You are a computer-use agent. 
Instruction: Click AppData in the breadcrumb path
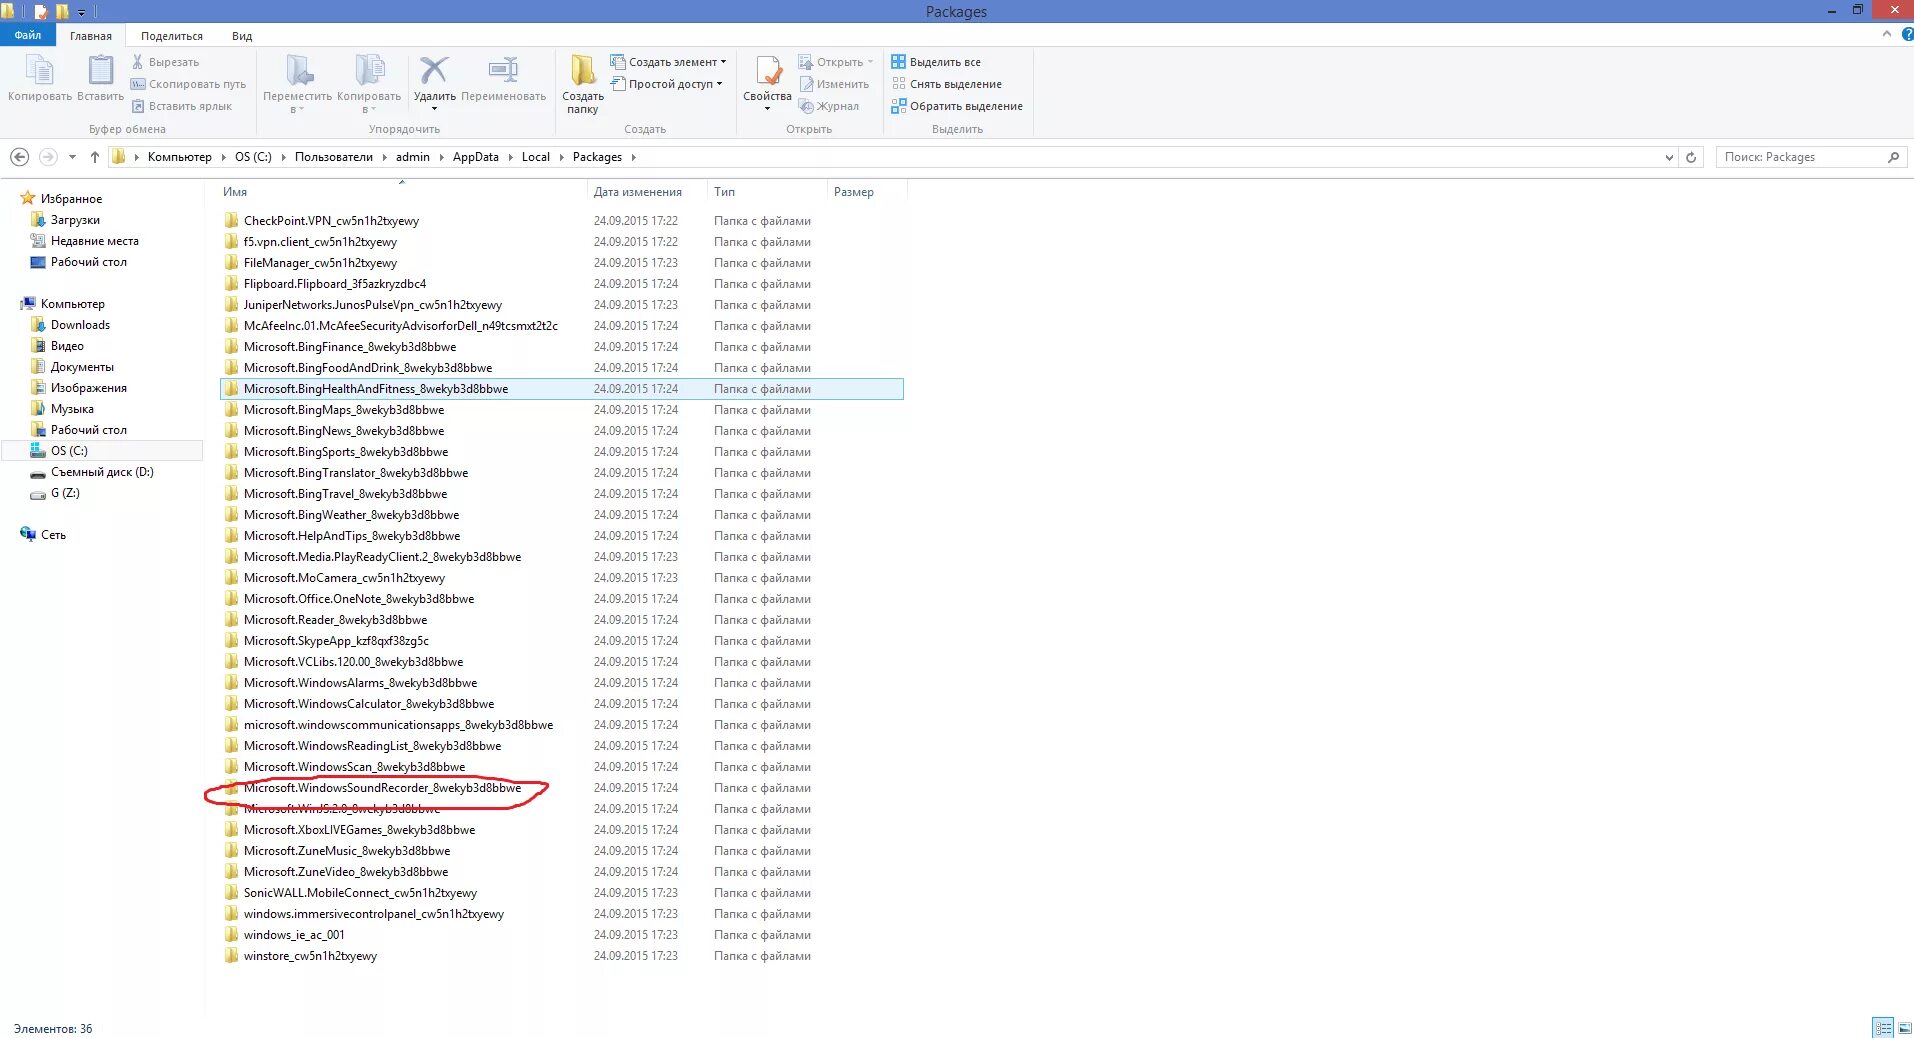[x=476, y=157]
